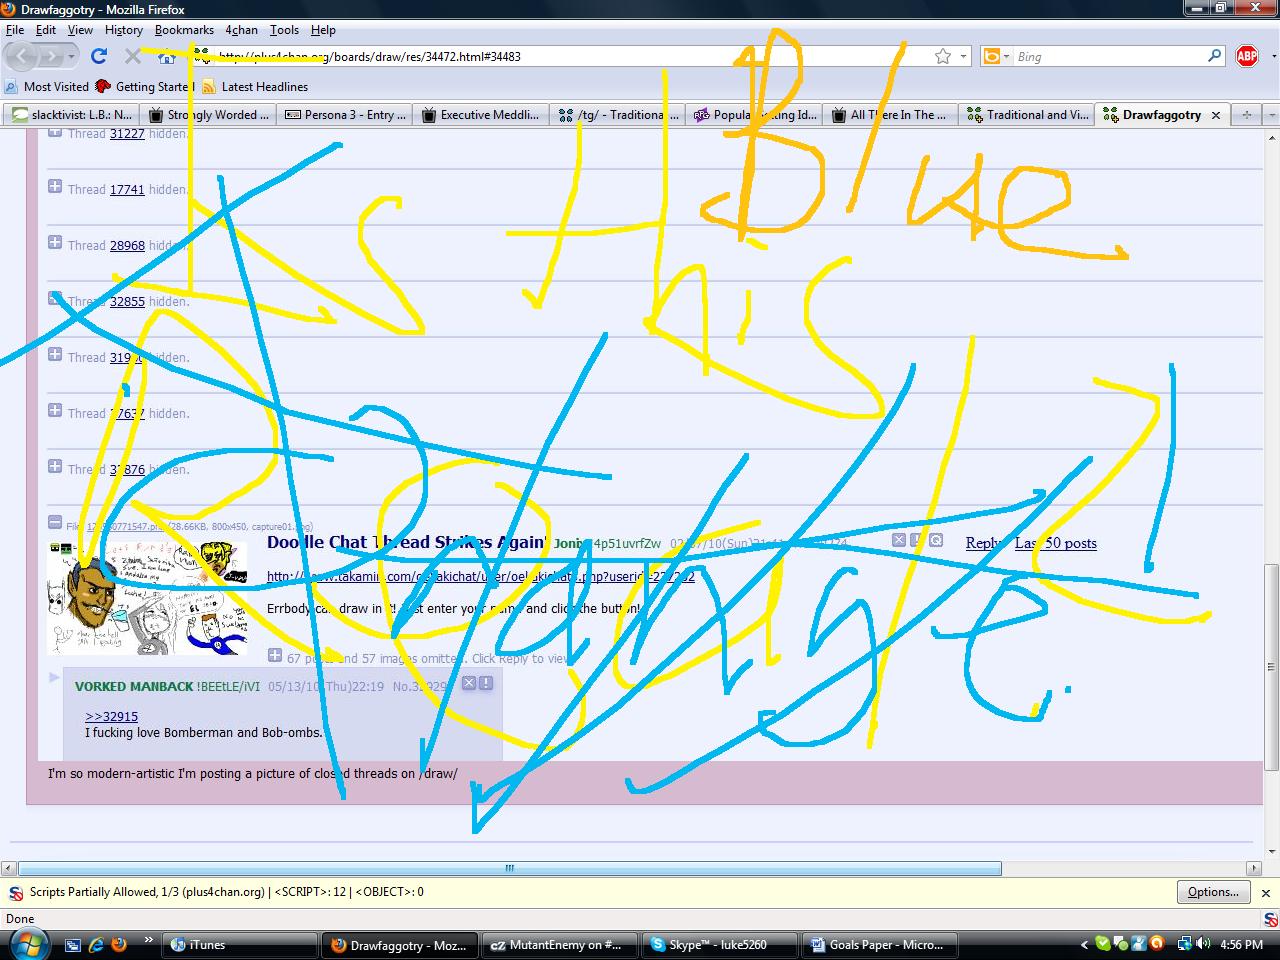Click the Reload page icon
Viewport: 1280px width, 960px height.
tap(98, 56)
